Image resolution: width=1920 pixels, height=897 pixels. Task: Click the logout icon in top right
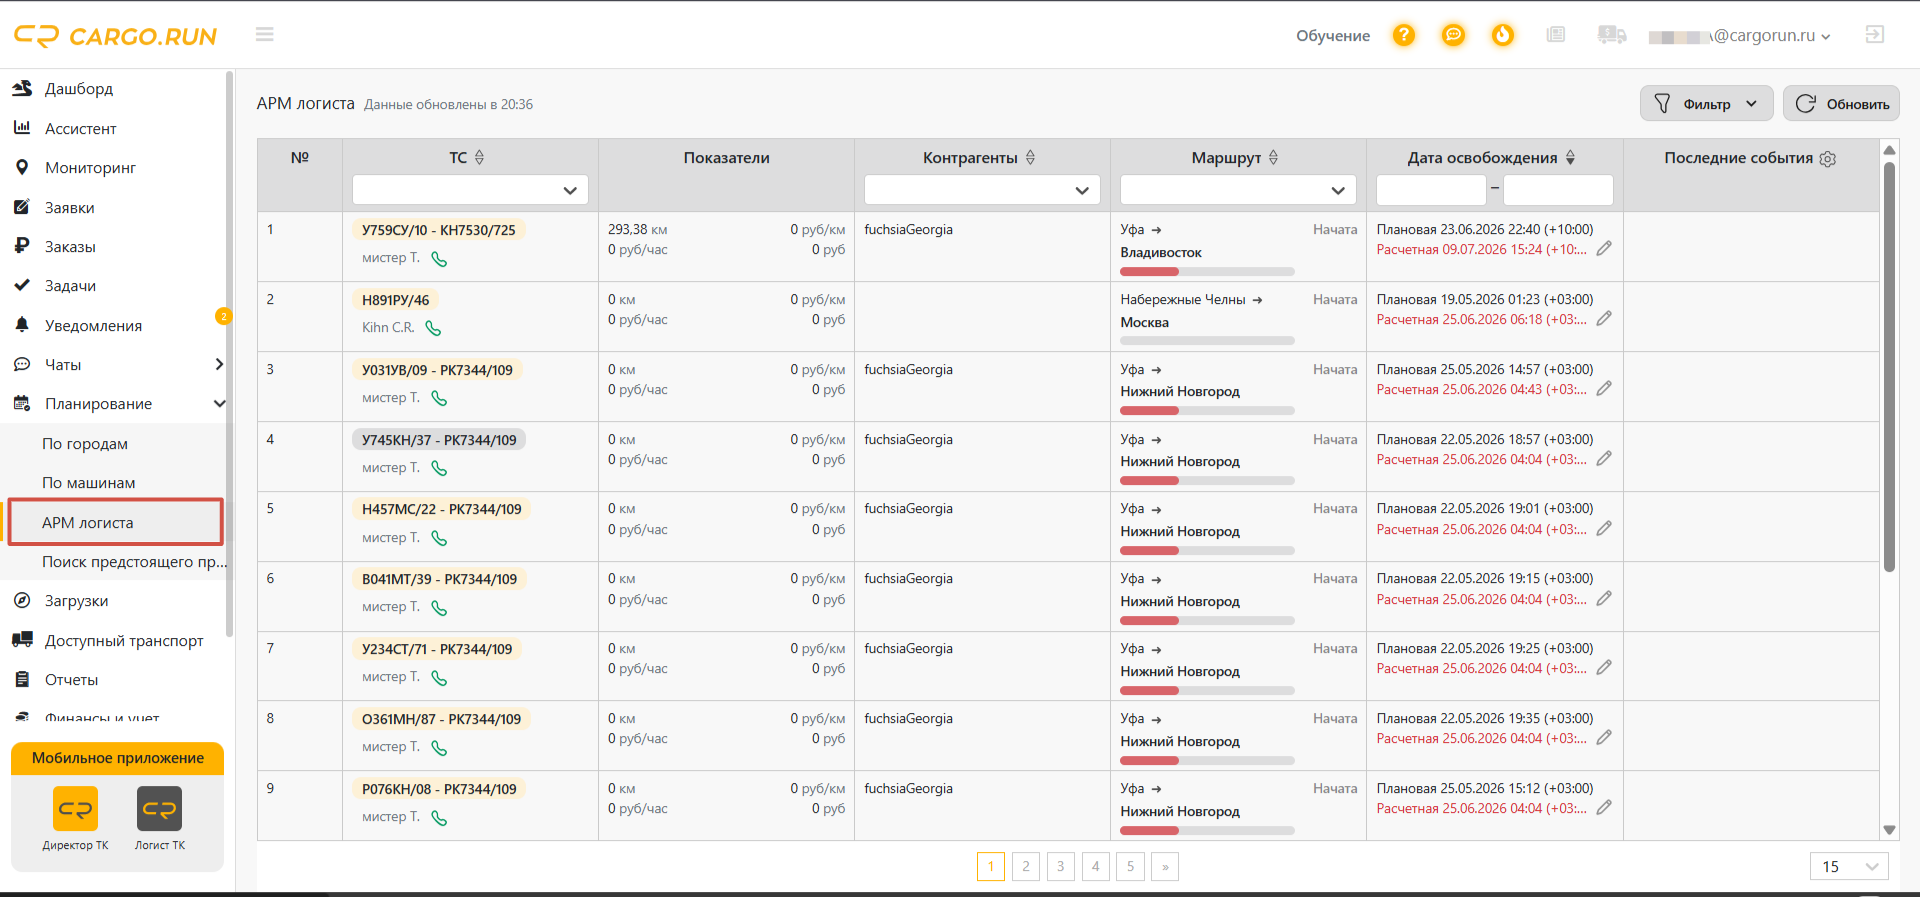click(x=1875, y=35)
